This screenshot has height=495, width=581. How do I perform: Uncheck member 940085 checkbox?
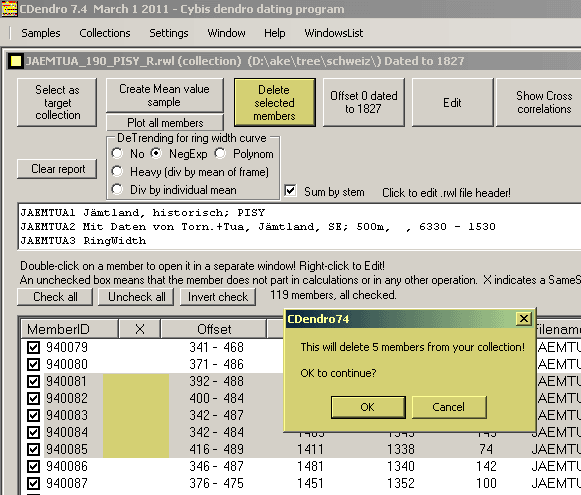pyautogui.click(x=33, y=450)
